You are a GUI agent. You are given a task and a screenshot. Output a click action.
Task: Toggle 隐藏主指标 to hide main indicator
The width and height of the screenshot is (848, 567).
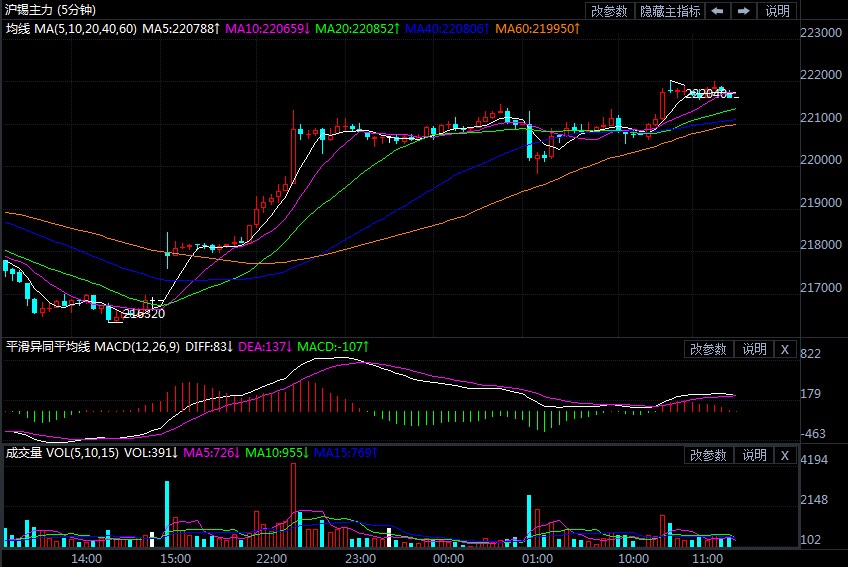point(670,11)
